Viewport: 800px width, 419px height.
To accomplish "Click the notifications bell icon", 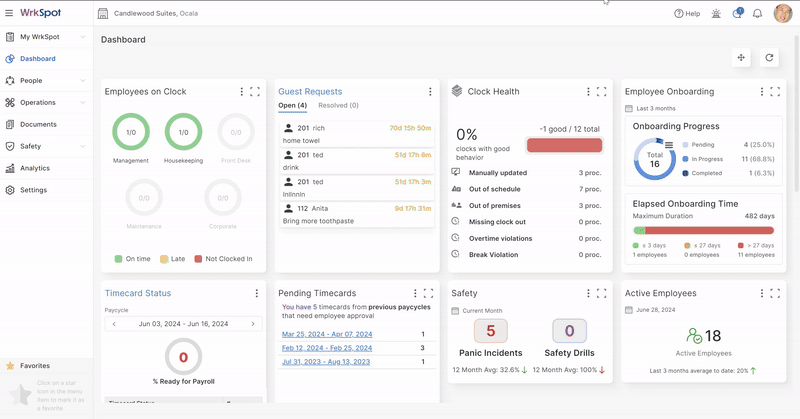I will point(757,14).
